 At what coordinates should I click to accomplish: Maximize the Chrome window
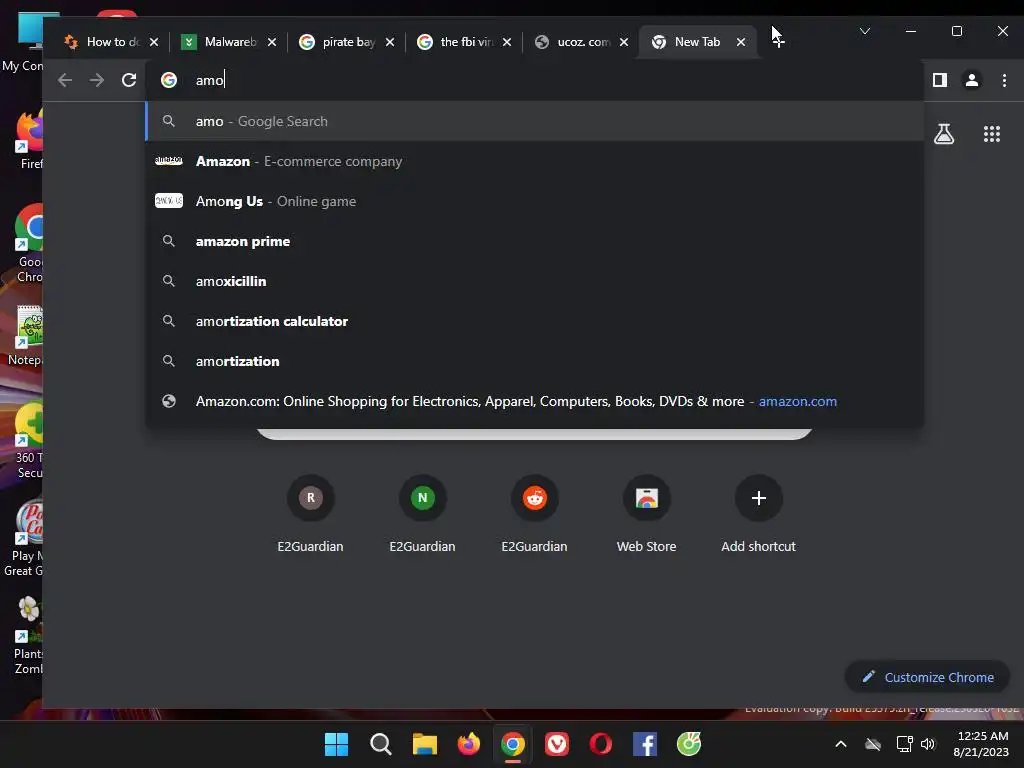click(x=957, y=31)
